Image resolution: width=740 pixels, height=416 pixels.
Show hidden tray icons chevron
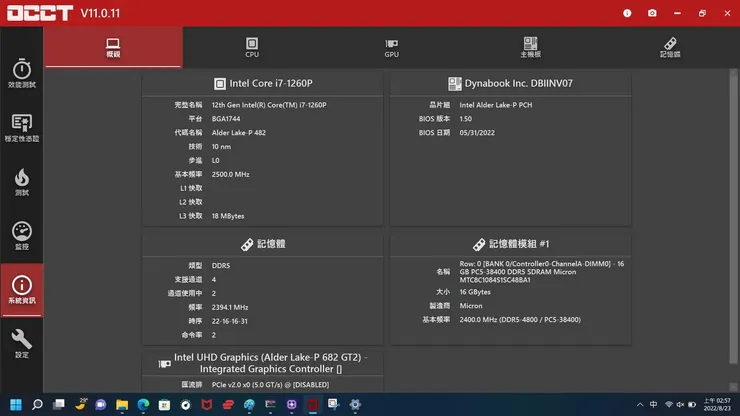point(640,405)
